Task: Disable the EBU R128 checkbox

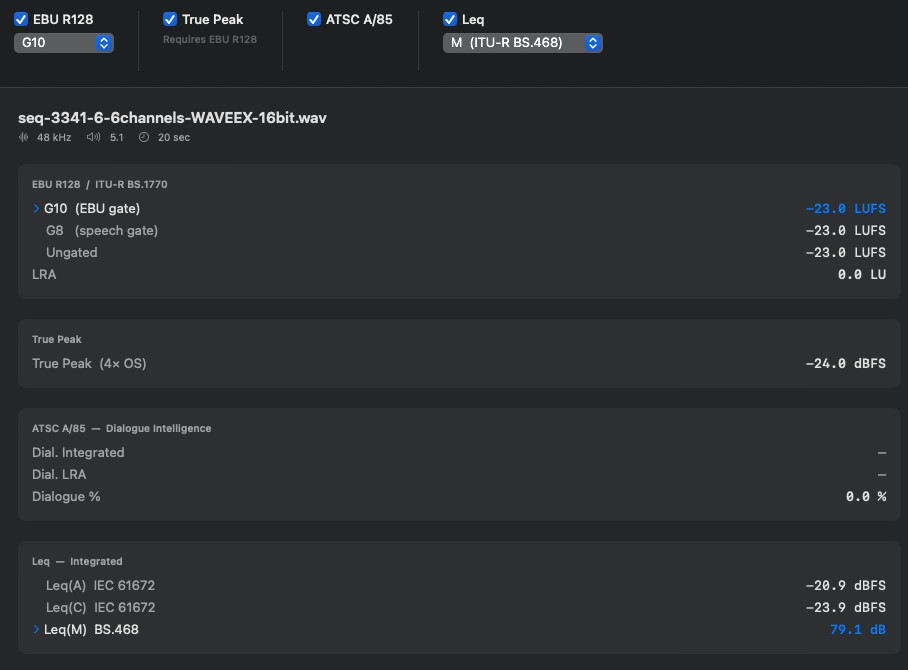Action: [22, 18]
